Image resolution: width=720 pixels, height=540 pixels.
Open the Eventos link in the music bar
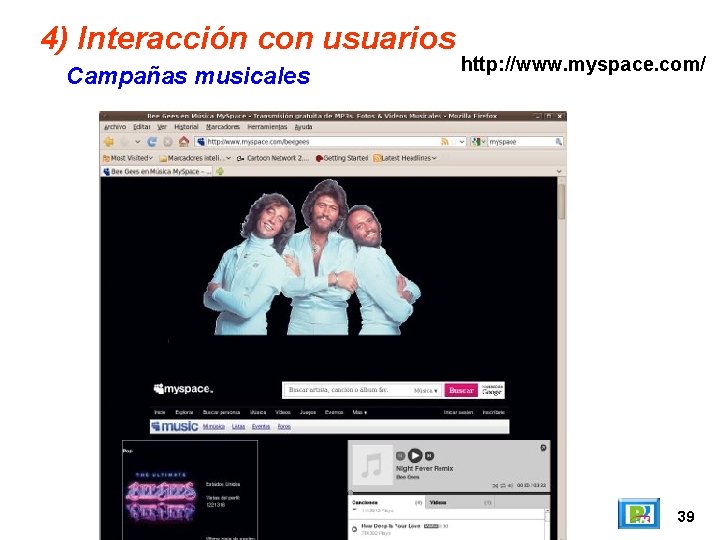coord(261,427)
